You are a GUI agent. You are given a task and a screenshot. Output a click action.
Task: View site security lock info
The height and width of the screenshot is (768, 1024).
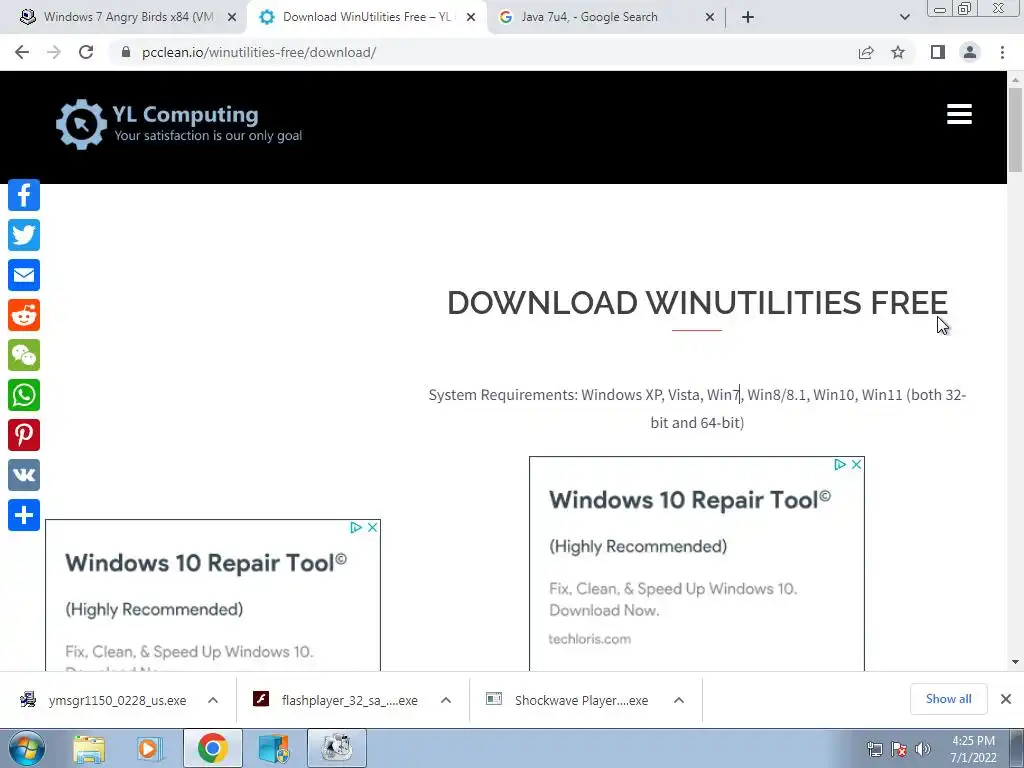(126, 52)
